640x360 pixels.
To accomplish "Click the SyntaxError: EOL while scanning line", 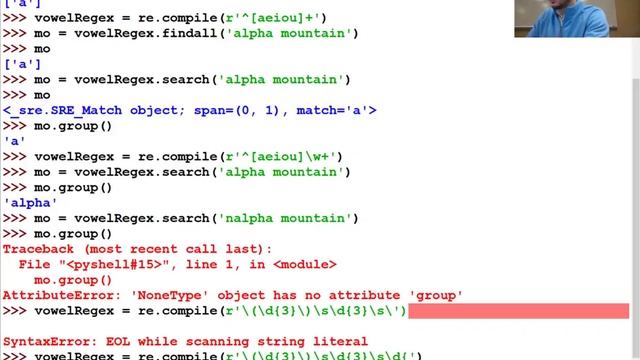I will 185,342.
